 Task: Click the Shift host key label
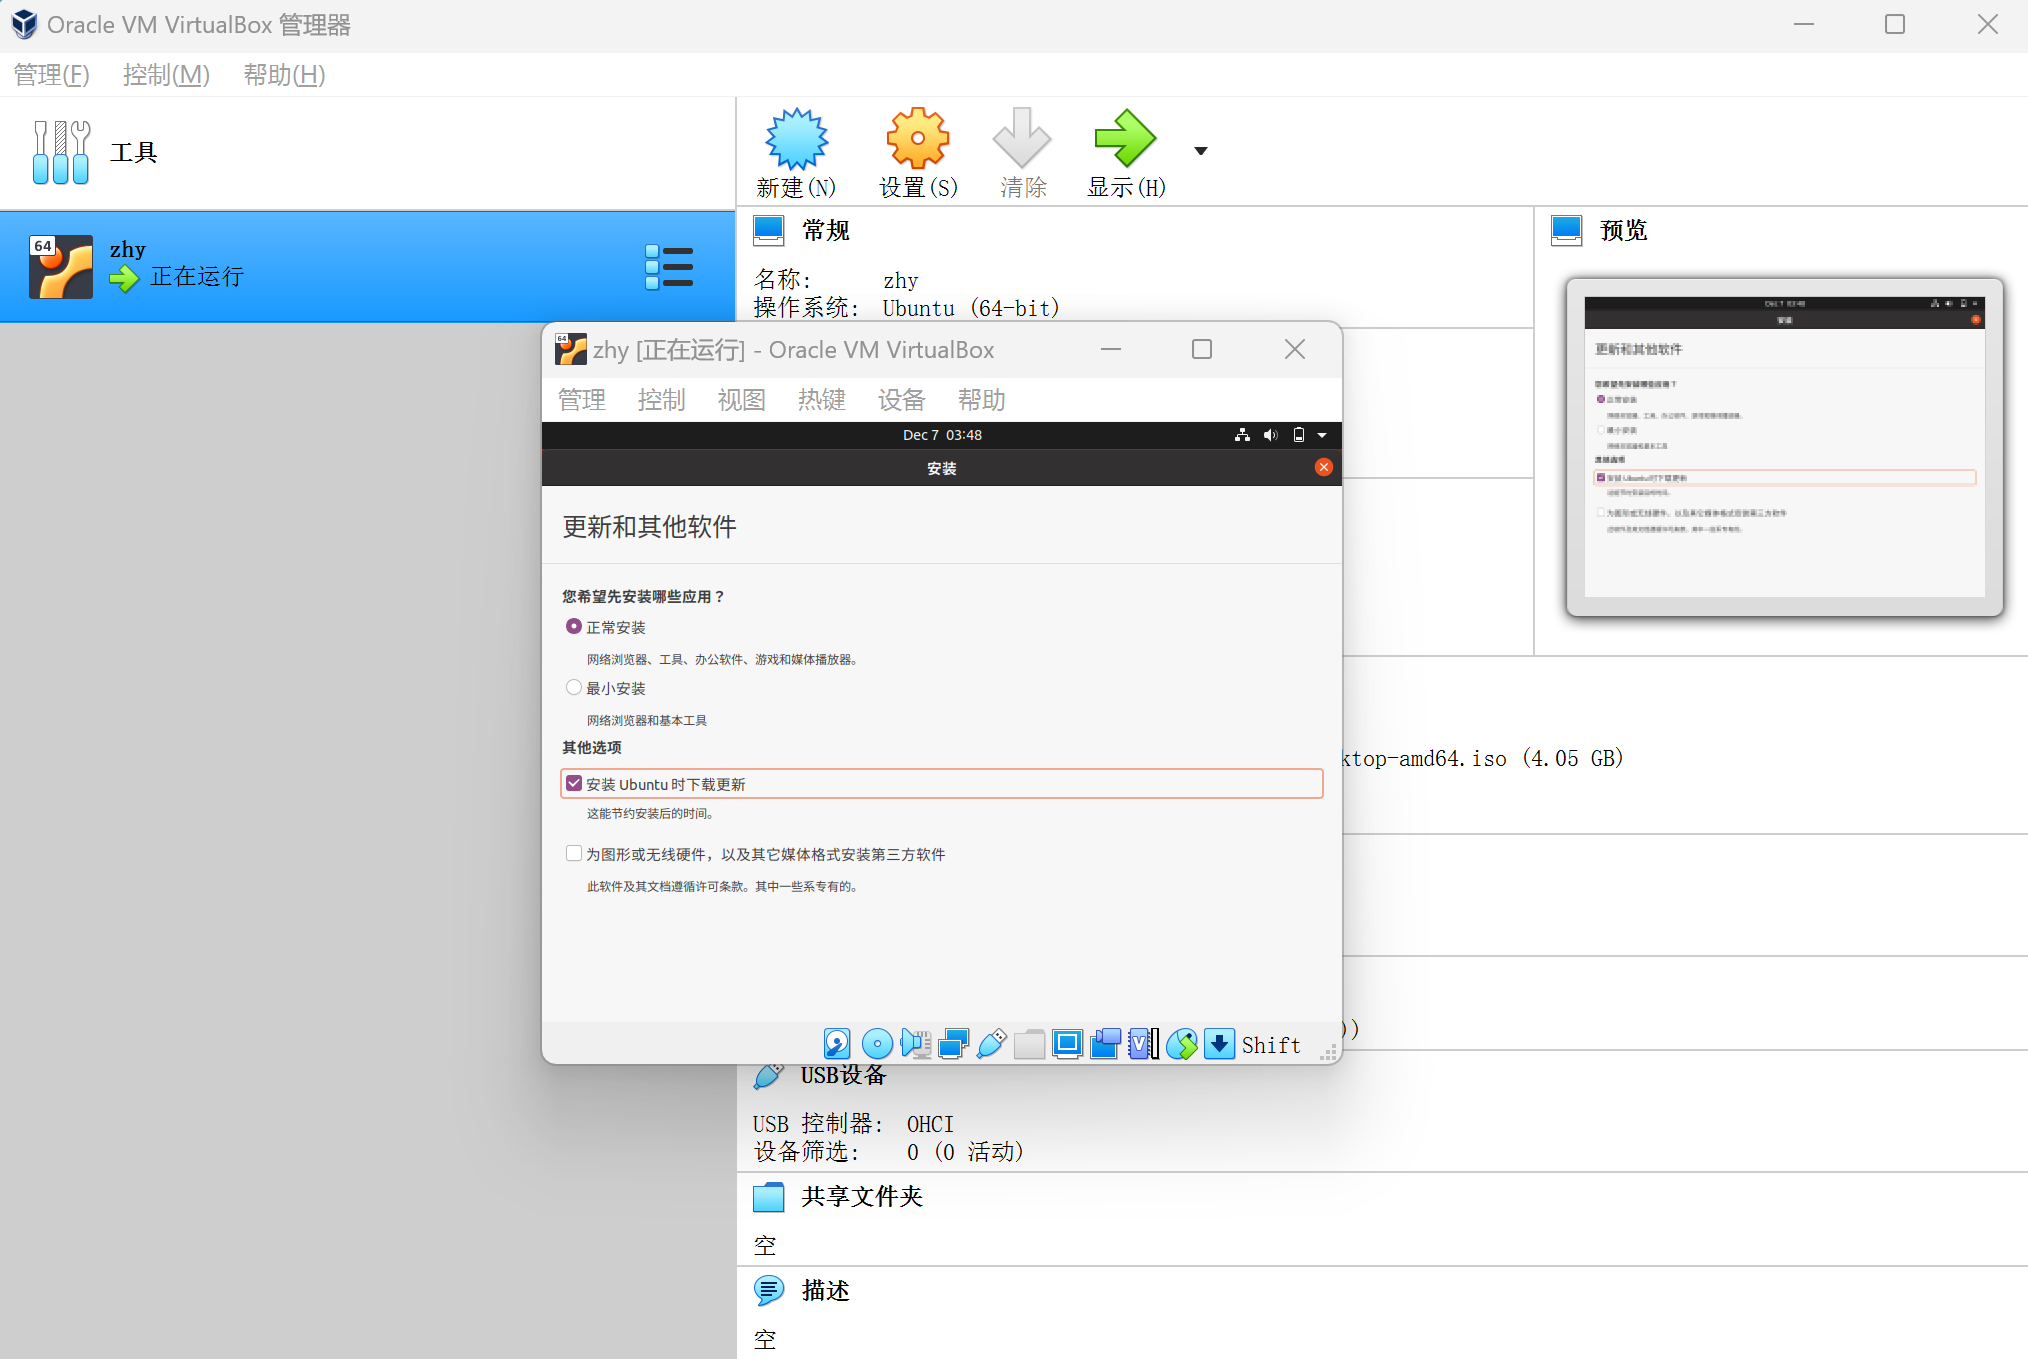(1271, 1045)
